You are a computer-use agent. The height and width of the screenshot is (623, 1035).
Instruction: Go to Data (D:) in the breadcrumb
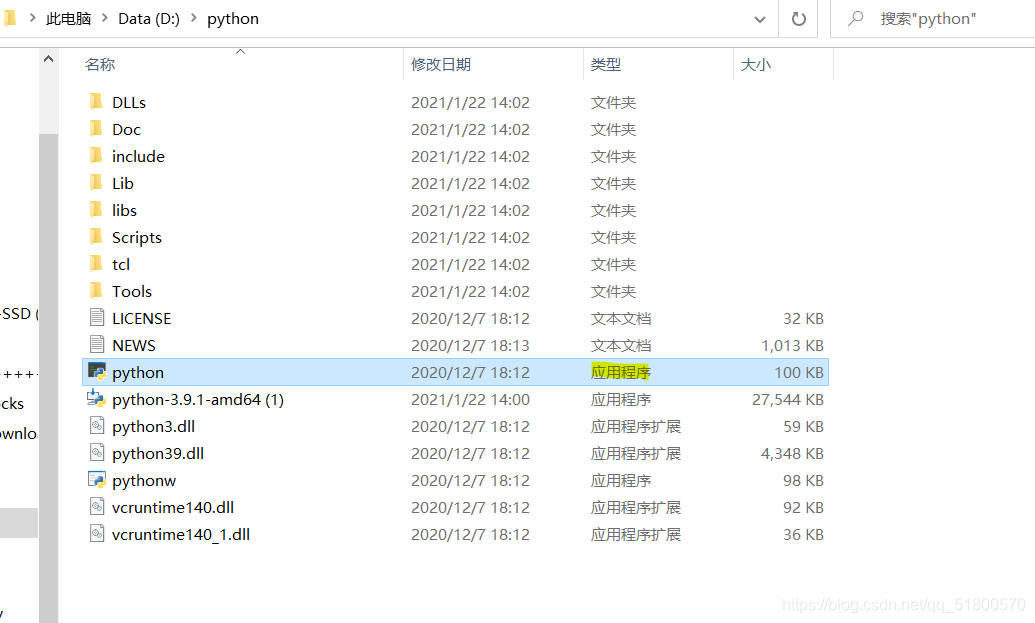149,18
